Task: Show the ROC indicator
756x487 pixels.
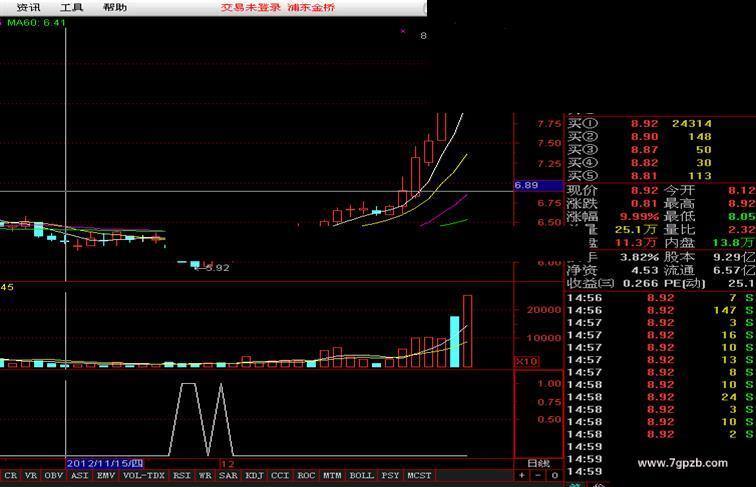Action: (306, 475)
